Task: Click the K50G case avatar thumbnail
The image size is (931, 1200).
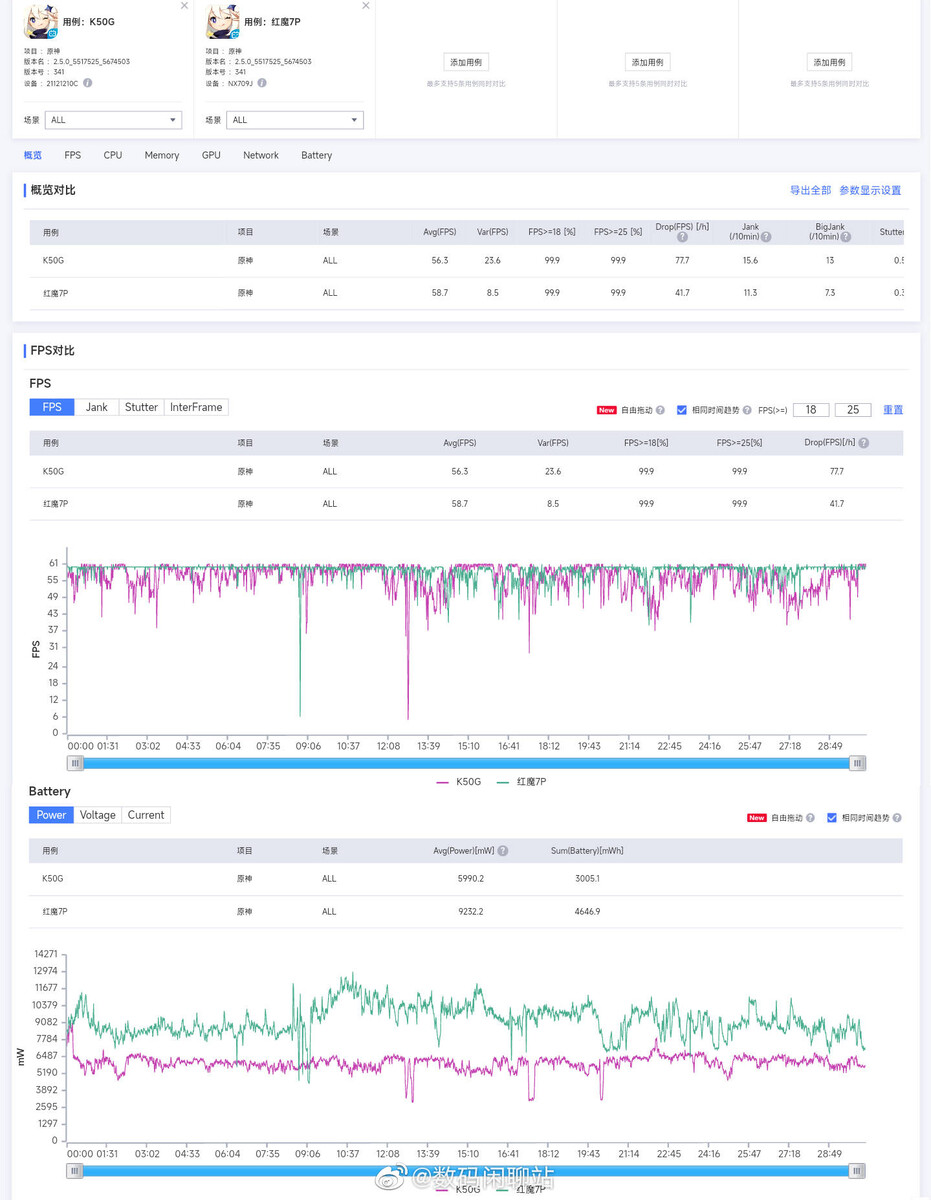Action: tap(40, 21)
